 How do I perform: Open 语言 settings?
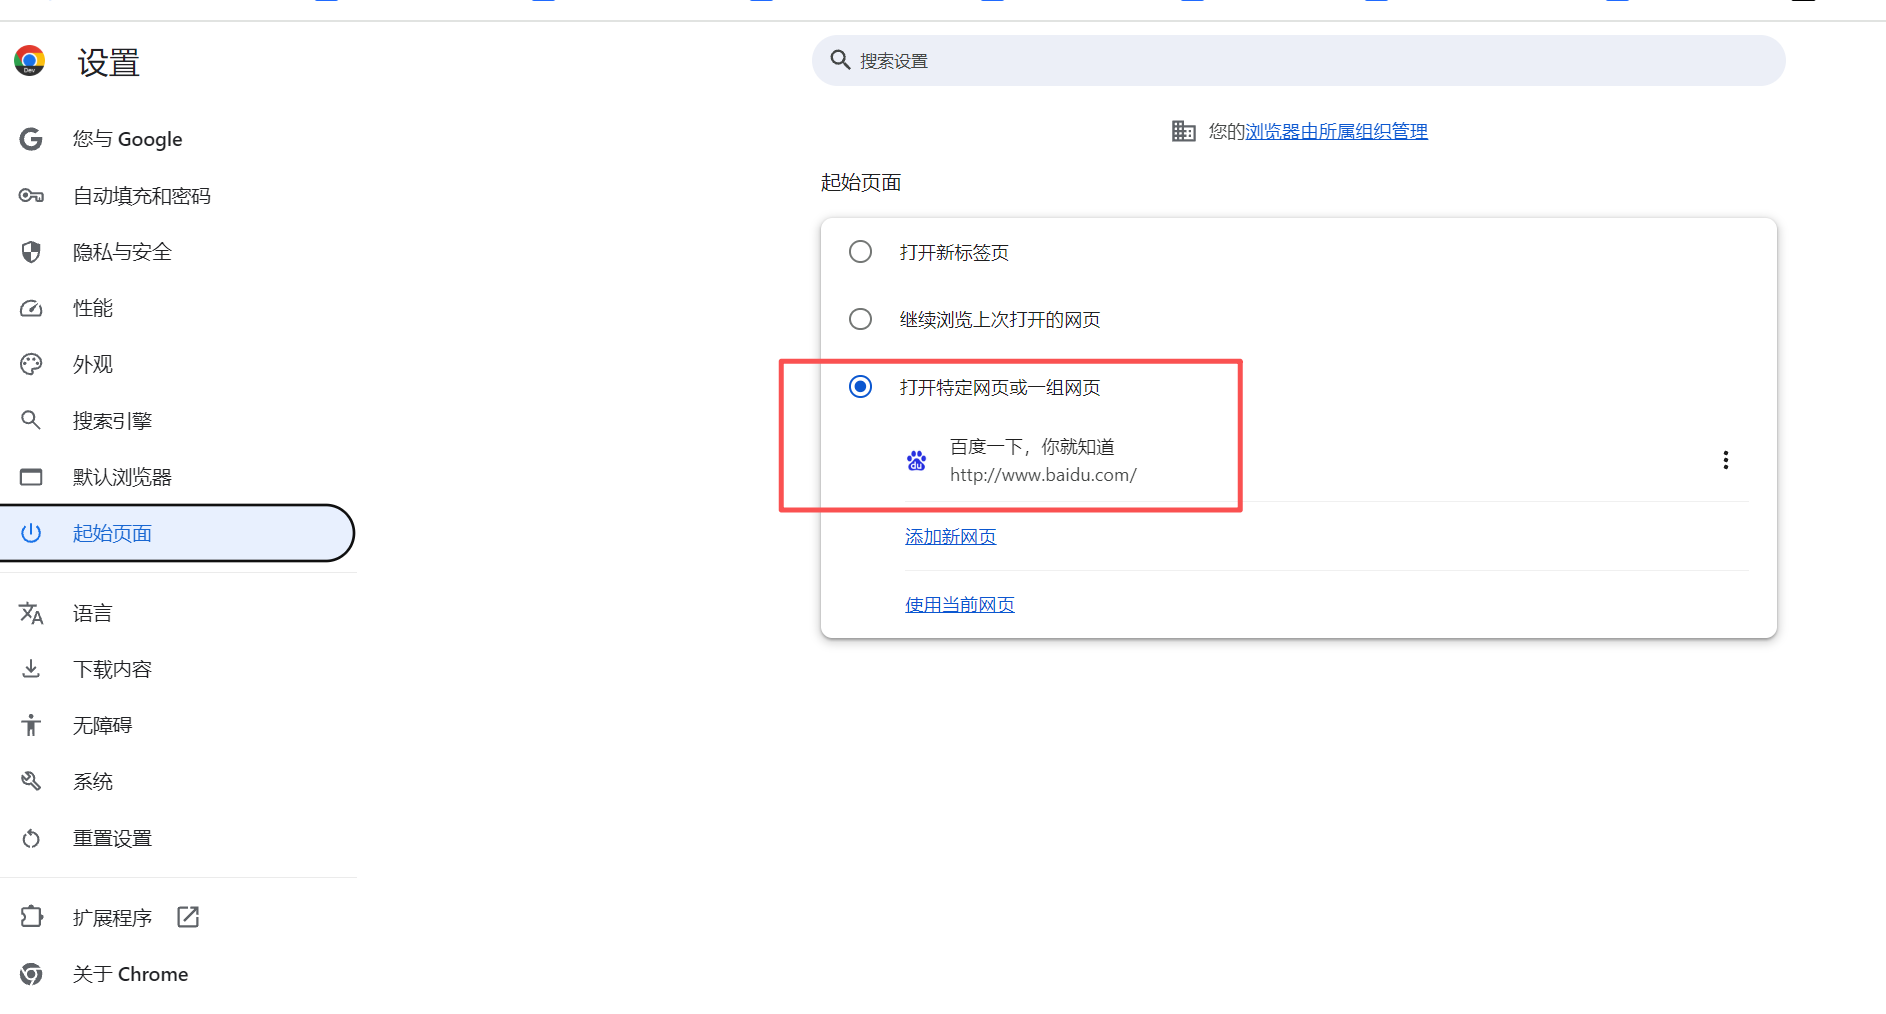click(177, 613)
